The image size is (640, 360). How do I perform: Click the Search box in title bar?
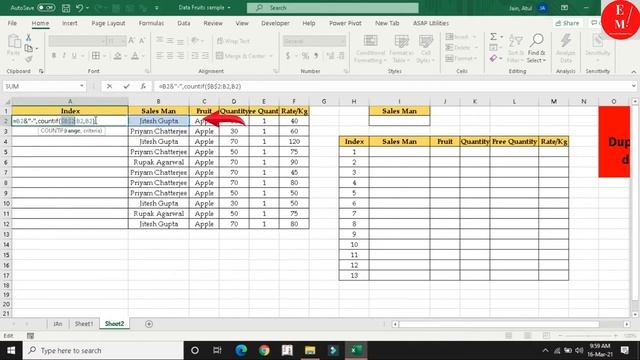click(332, 8)
